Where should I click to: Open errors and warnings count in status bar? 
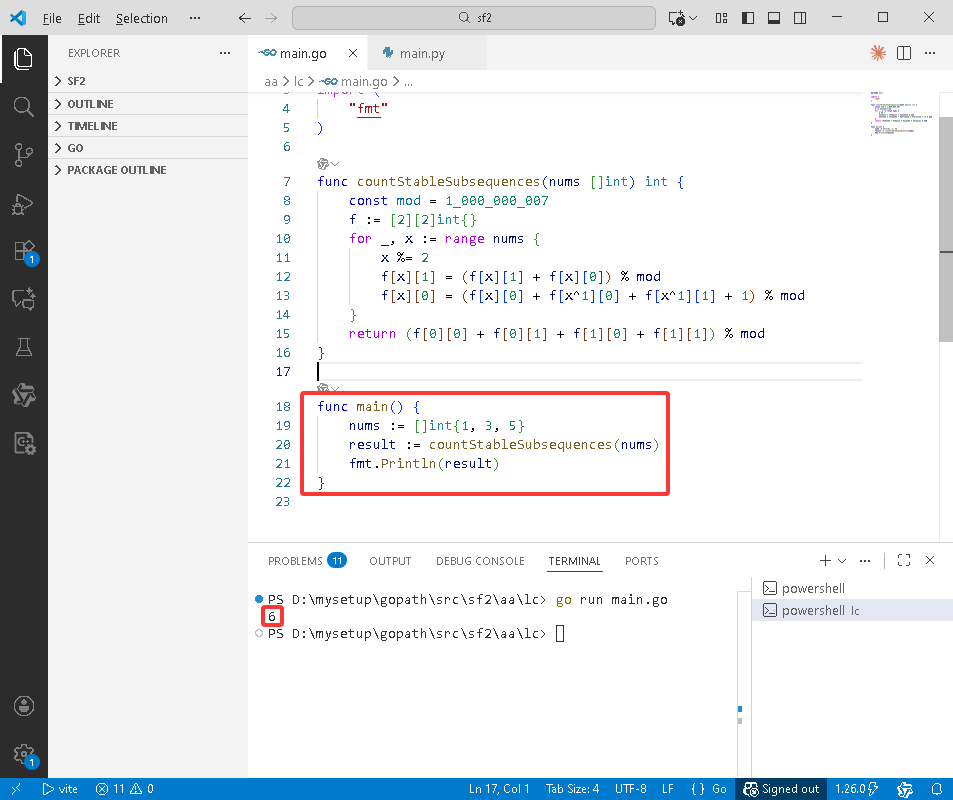125,789
